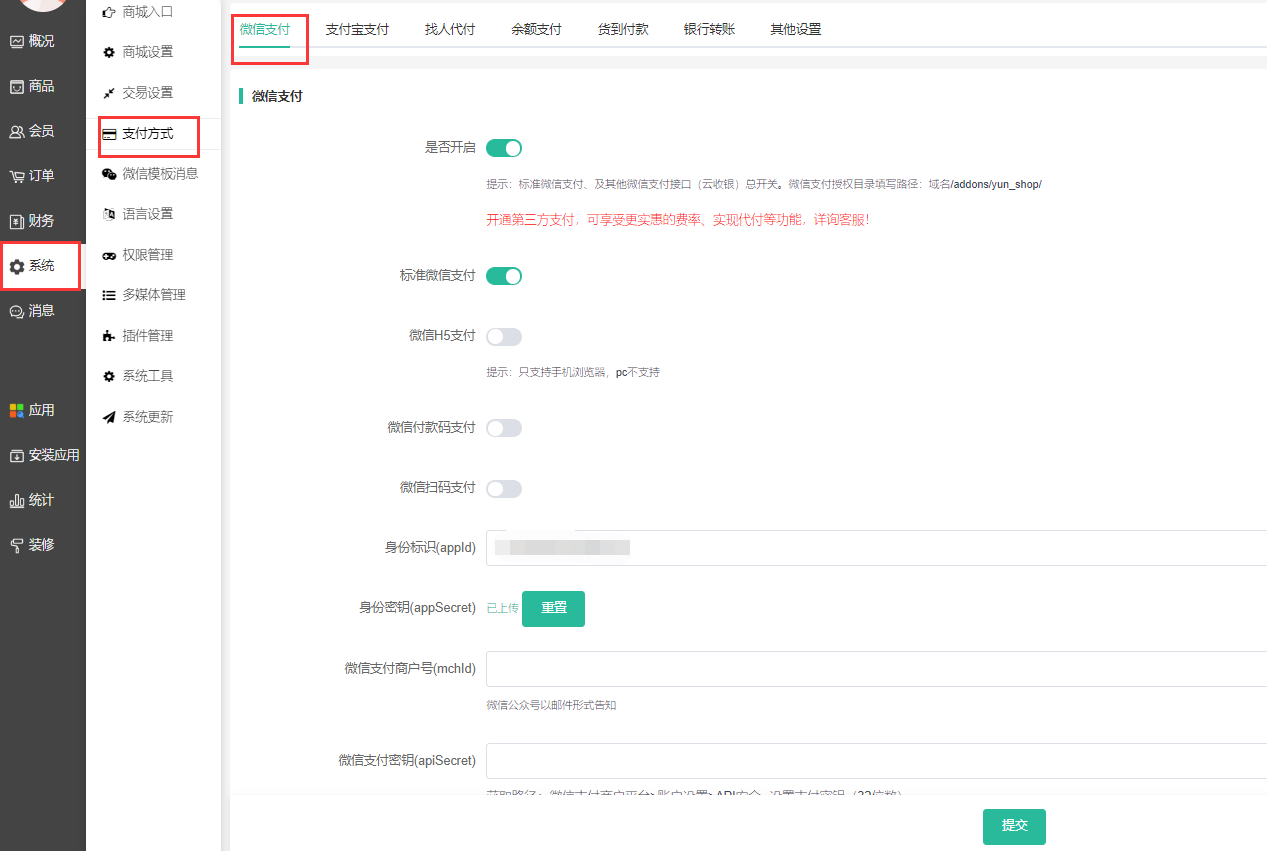This screenshot has width=1267, height=851.
Task: Enable the 微信H5支付 toggle
Action: pyautogui.click(x=504, y=337)
